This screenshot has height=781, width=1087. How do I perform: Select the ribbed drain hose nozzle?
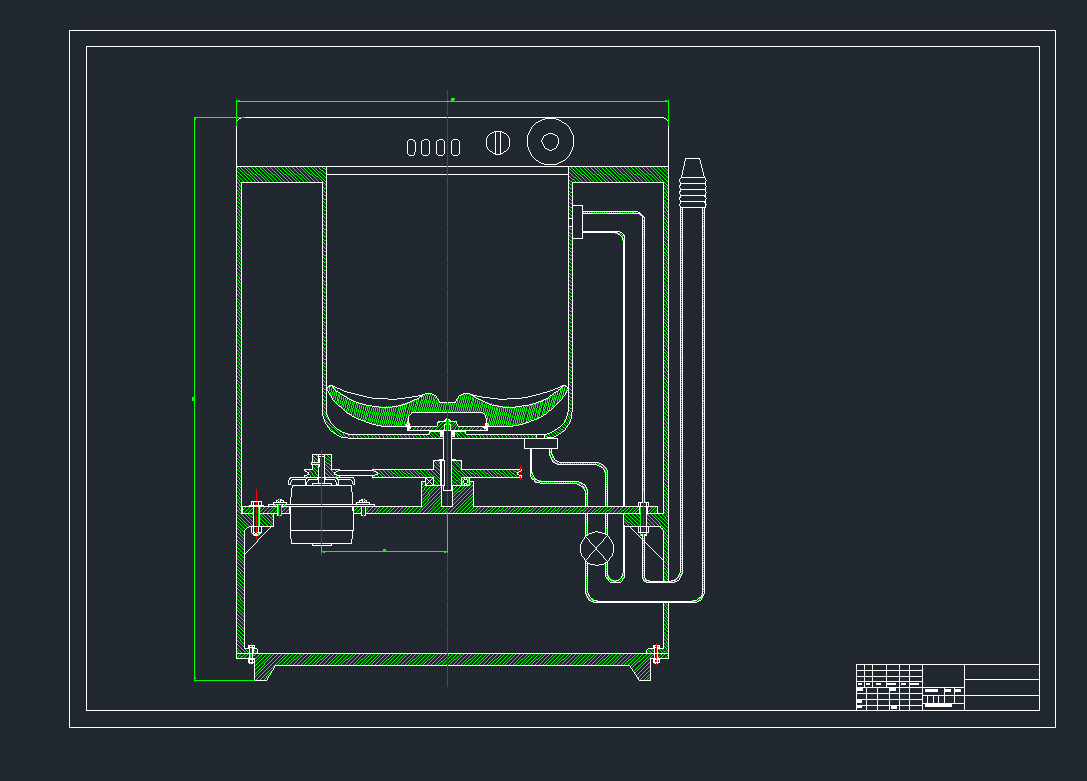[x=693, y=183]
